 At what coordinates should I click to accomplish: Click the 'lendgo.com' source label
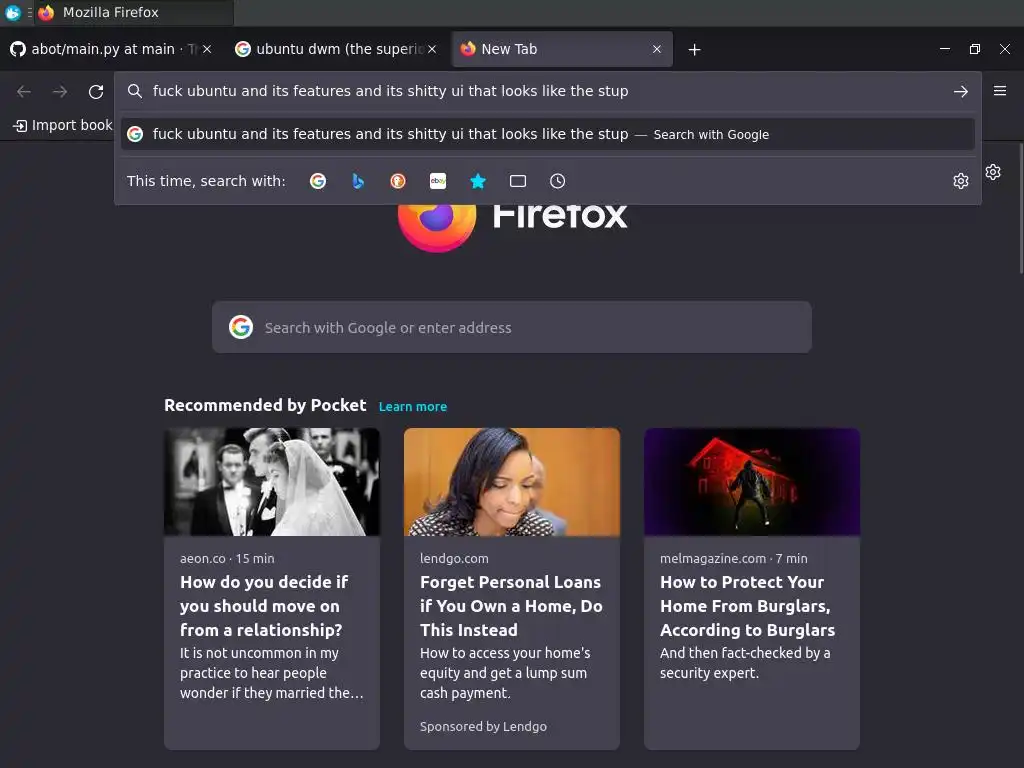coord(454,558)
